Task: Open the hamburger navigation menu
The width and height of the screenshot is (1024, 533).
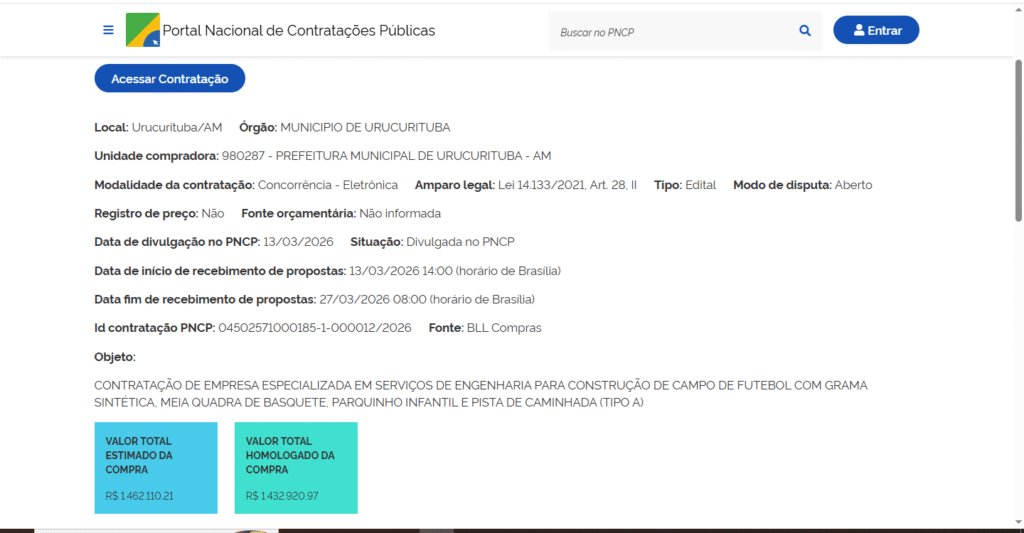Action: tap(108, 30)
